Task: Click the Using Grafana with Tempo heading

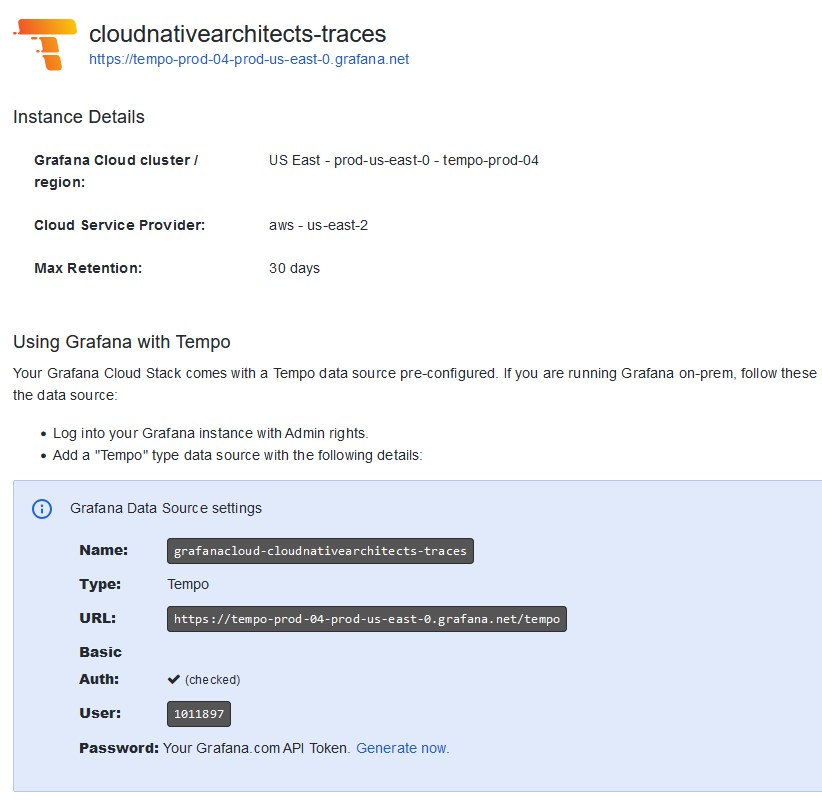Action: coord(121,341)
